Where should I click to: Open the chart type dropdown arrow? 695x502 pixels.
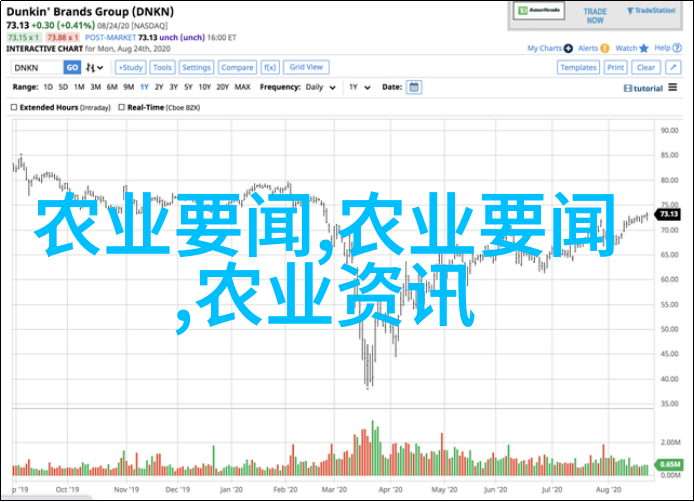point(100,68)
